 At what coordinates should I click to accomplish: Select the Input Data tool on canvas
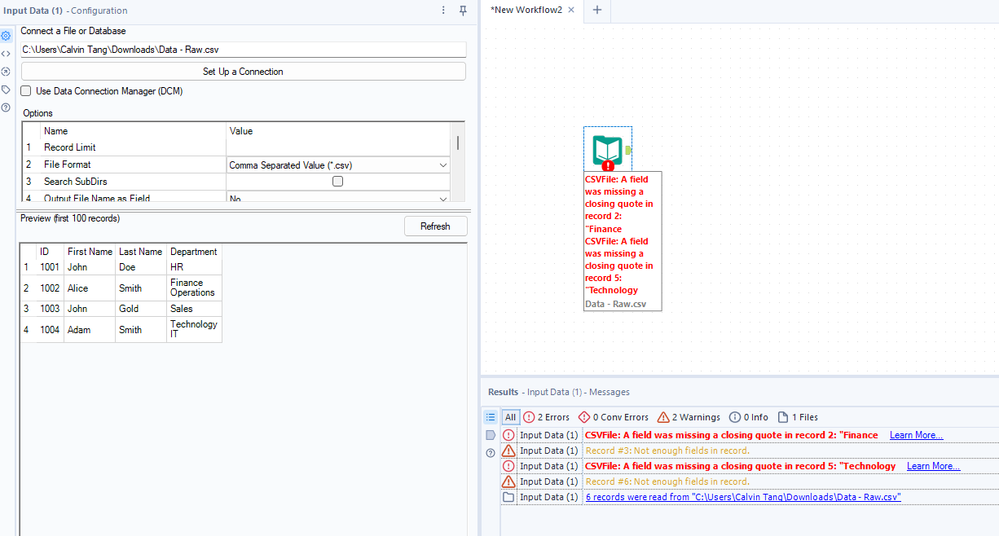(607, 150)
